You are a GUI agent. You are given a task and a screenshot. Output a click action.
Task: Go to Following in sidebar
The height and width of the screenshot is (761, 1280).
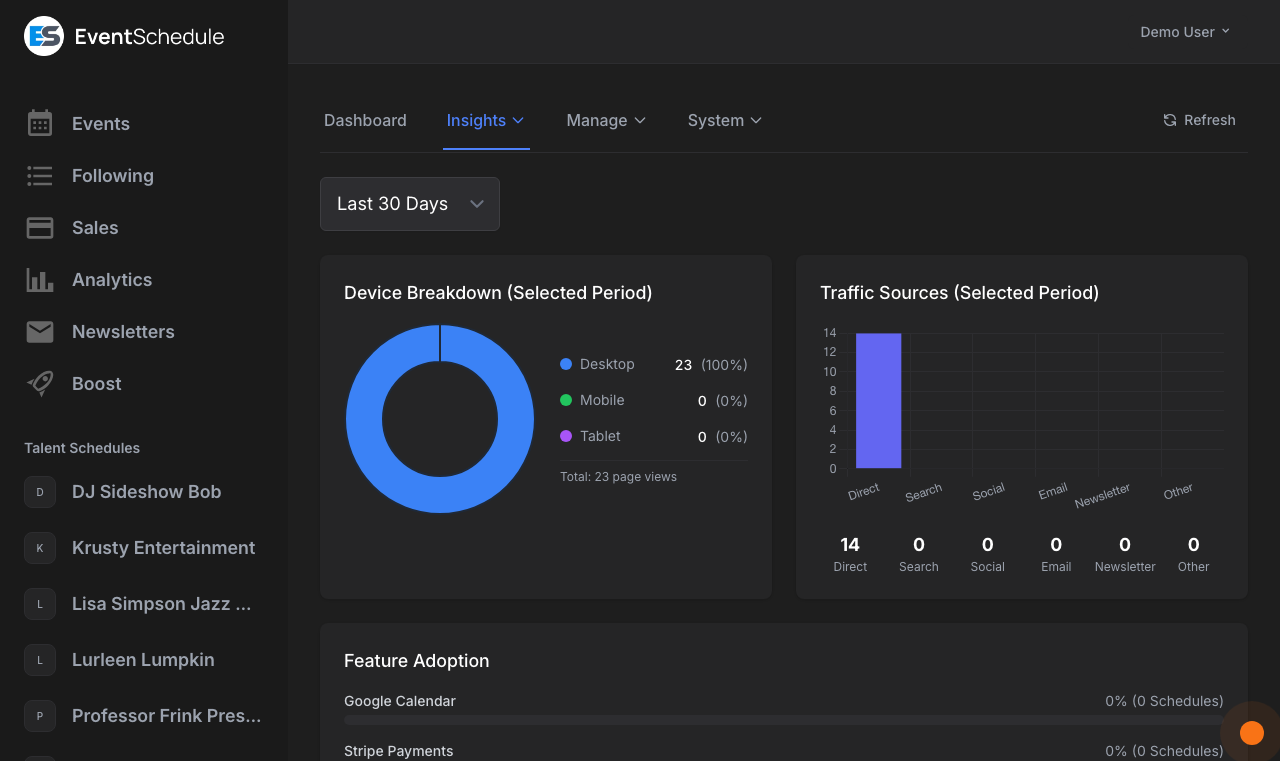(x=113, y=176)
